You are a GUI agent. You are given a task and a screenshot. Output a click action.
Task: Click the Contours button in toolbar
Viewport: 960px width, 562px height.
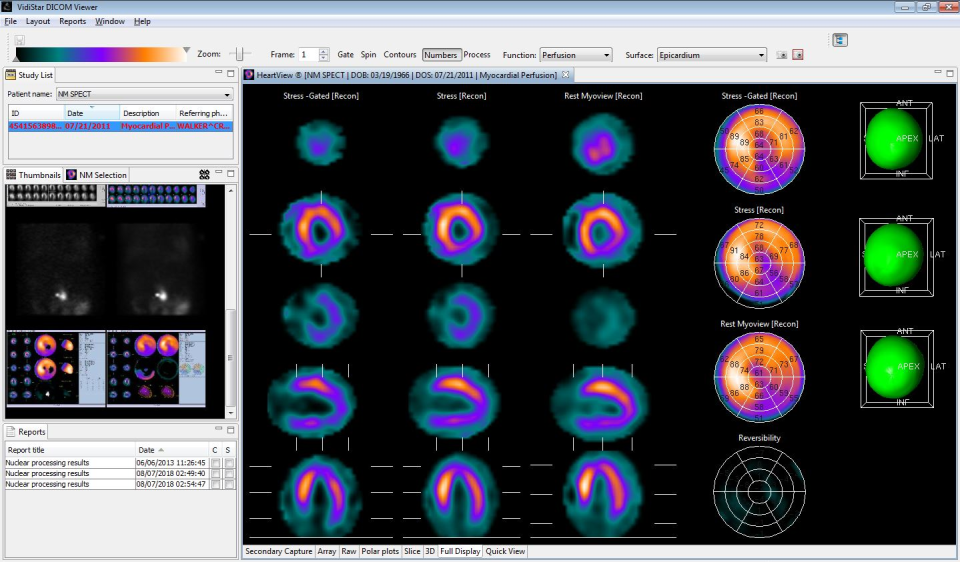coord(400,55)
